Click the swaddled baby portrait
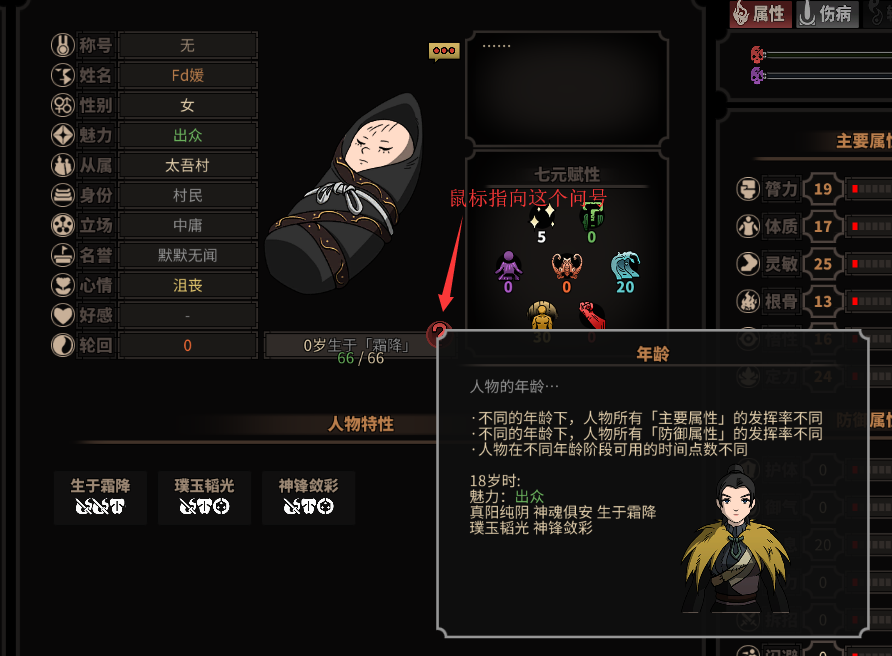The height and width of the screenshot is (656, 892). [x=345, y=193]
